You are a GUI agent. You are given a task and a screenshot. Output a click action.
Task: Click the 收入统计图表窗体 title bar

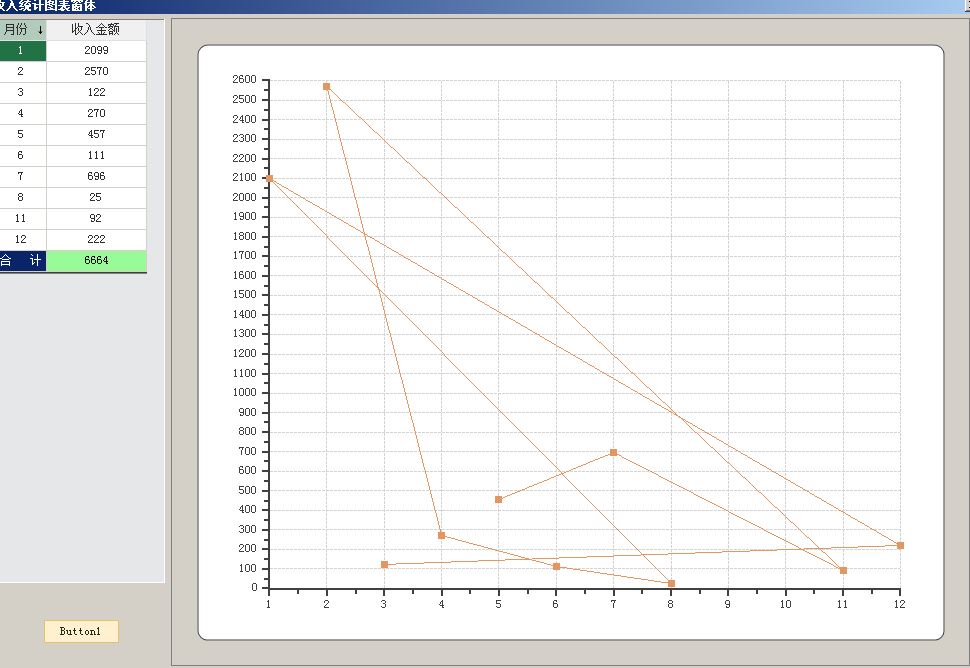[485, 6]
